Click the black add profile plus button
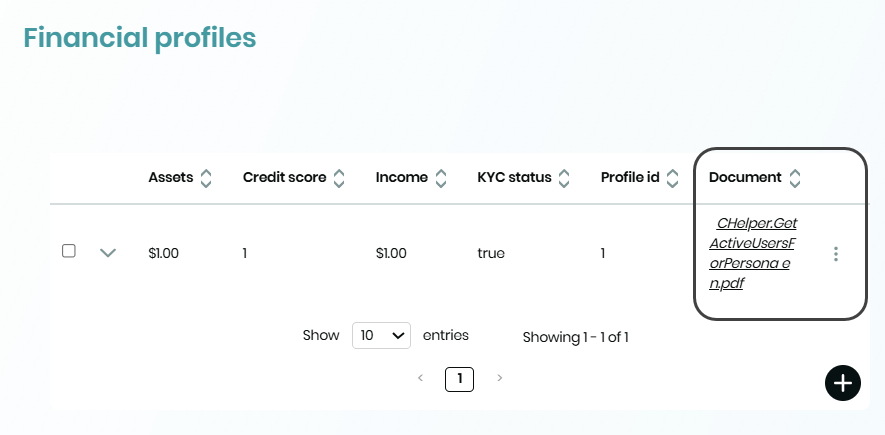 (x=843, y=382)
